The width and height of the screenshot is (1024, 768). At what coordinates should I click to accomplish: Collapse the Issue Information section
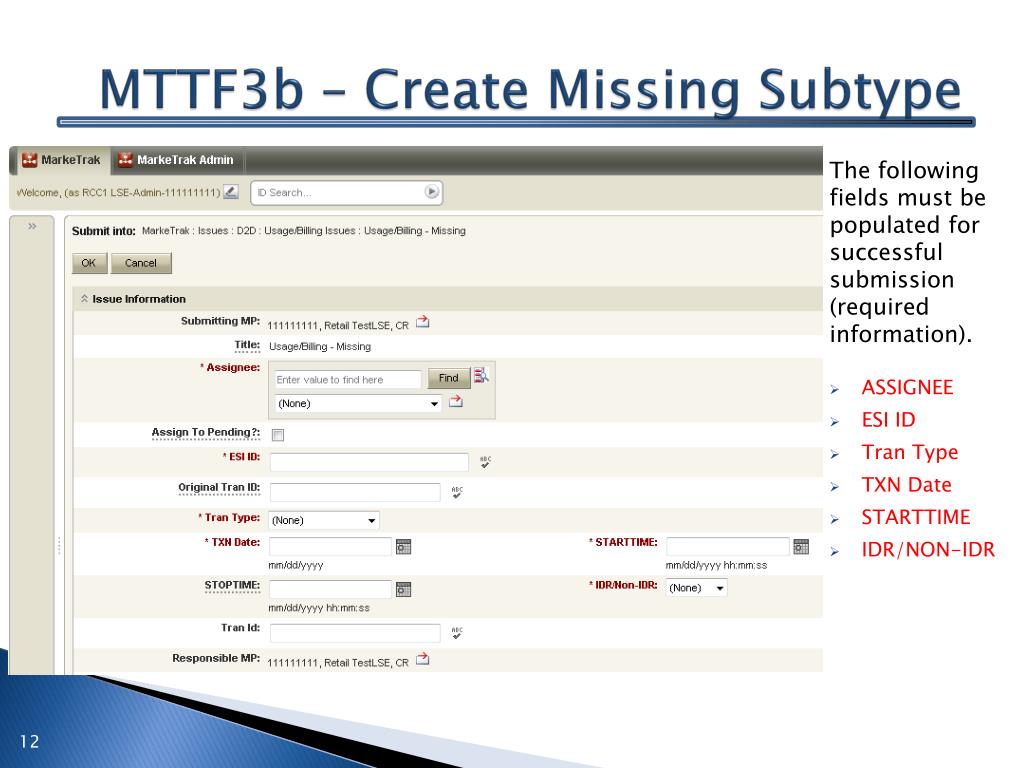coord(84,299)
